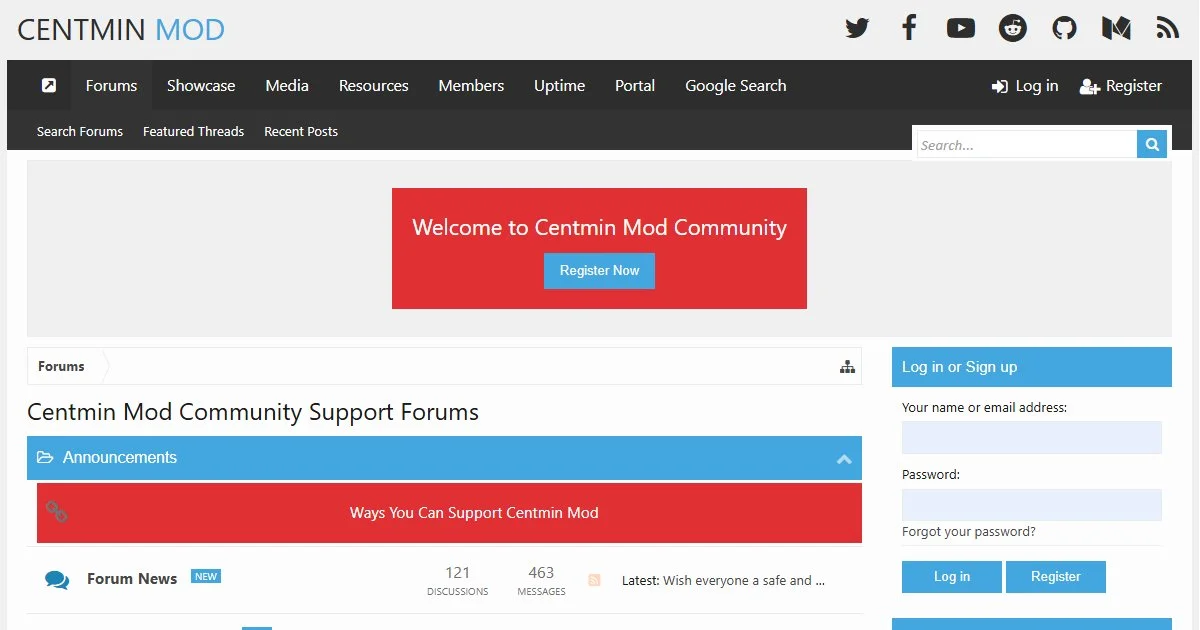Click the sidebar Register button

coord(1056,577)
